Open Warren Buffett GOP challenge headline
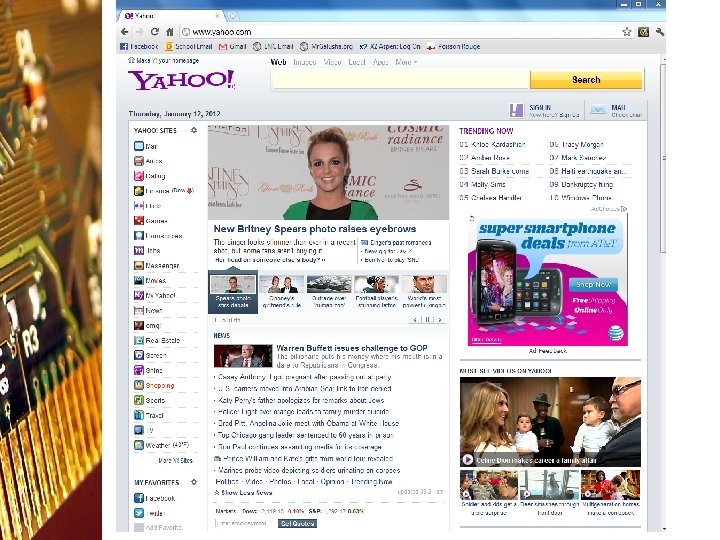Screen dimensions: 720x540 pos(352,348)
